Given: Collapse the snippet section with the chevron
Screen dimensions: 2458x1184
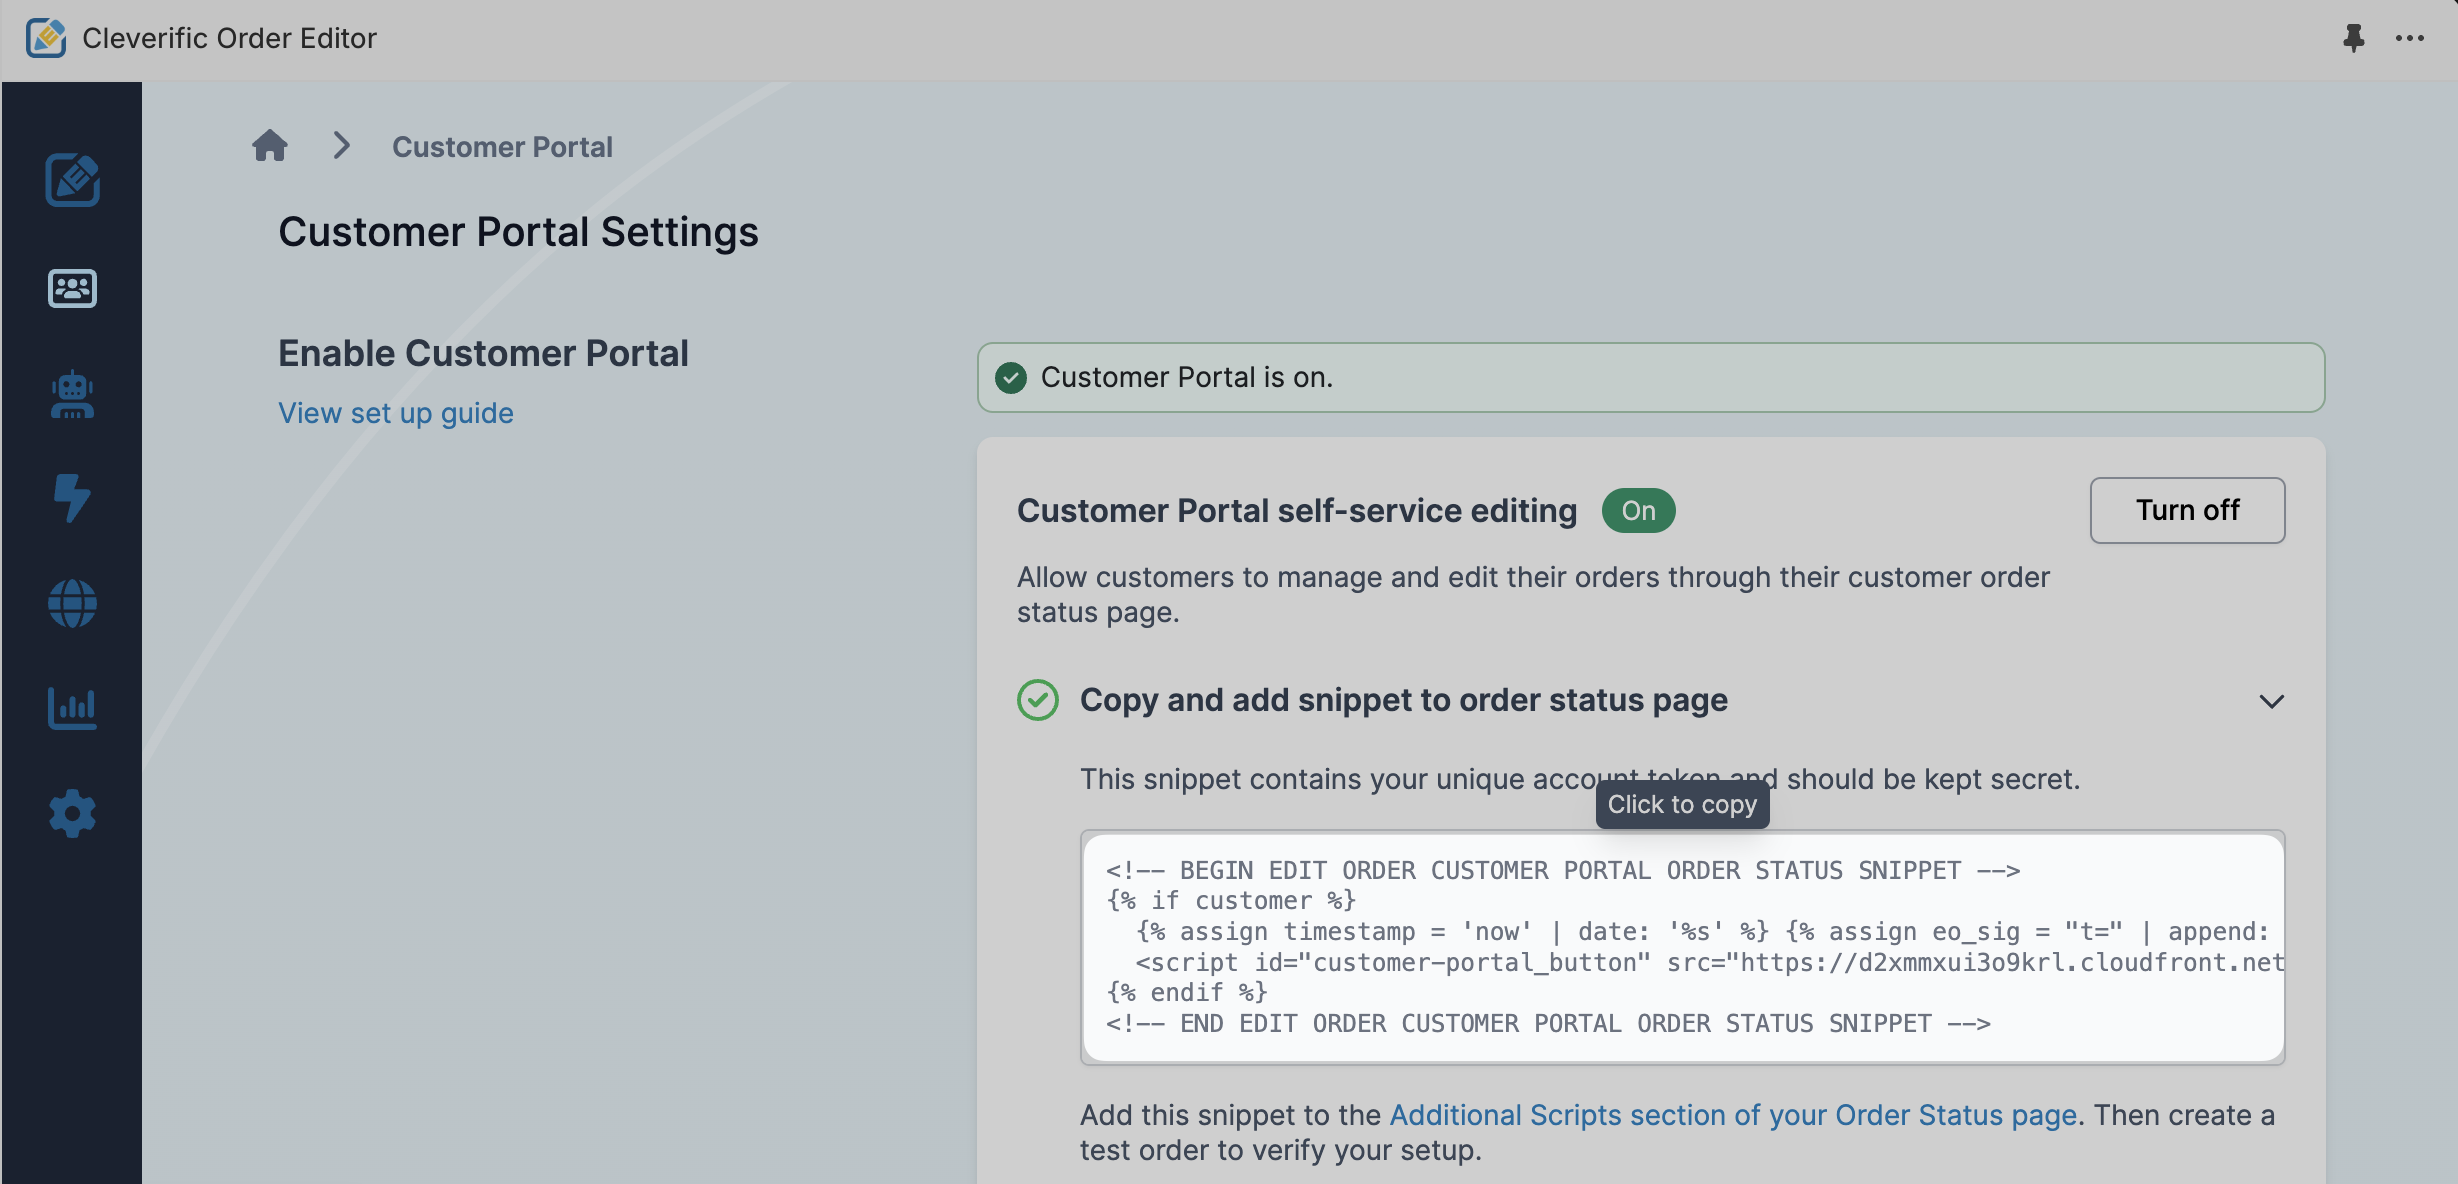Looking at the screenshot, I should coord(2271,701).
